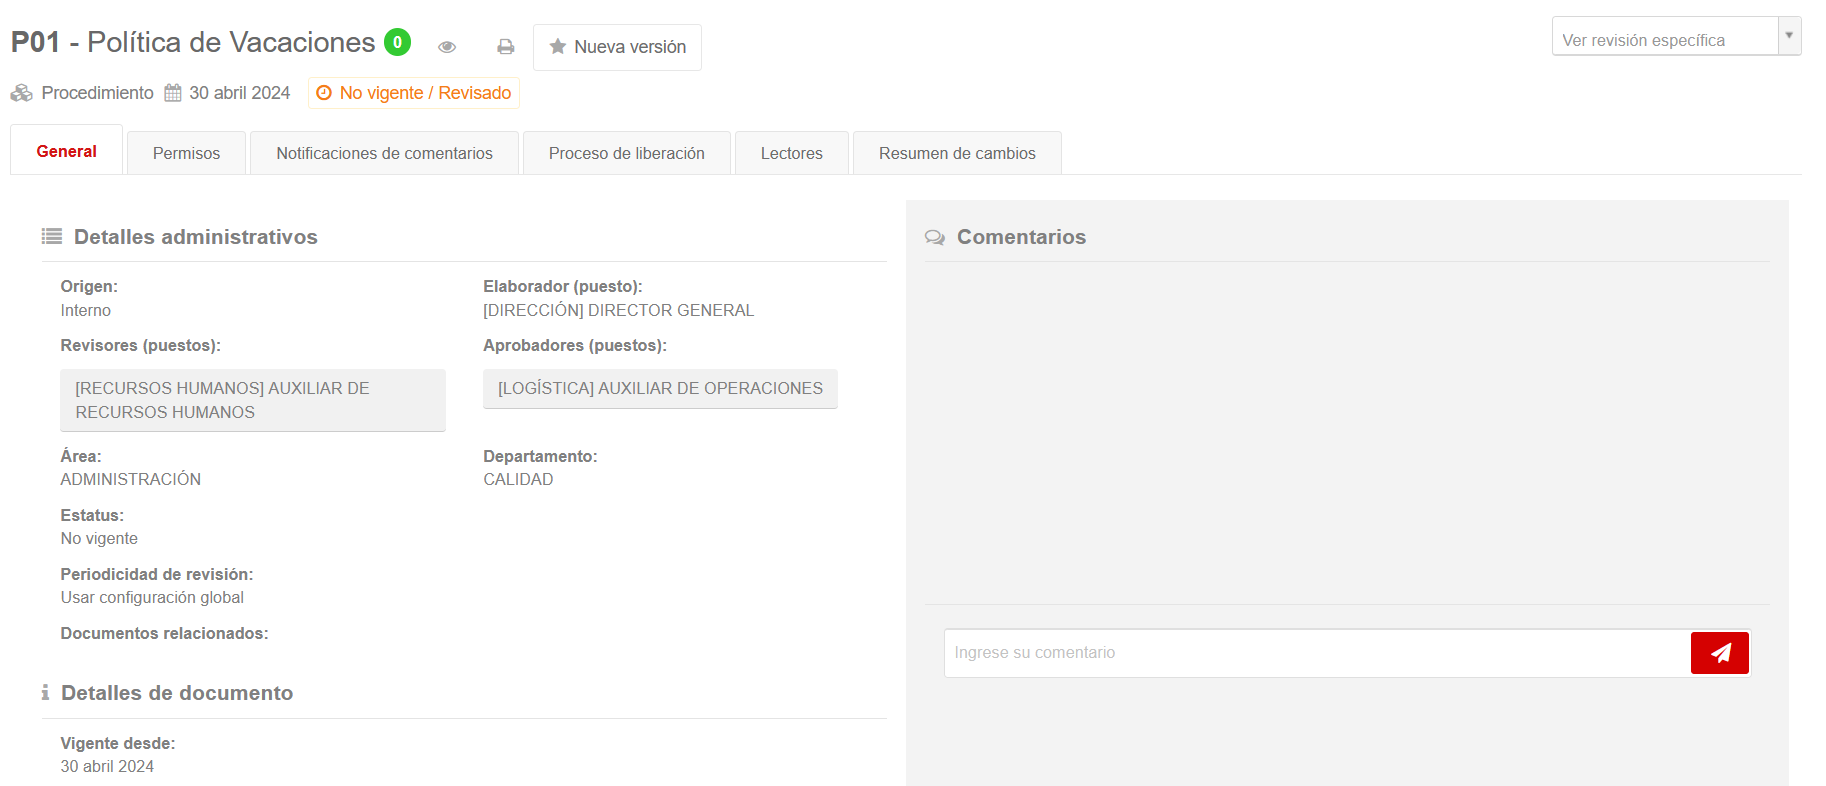Go to the Resumen de cambios tab

click(956, 153)
